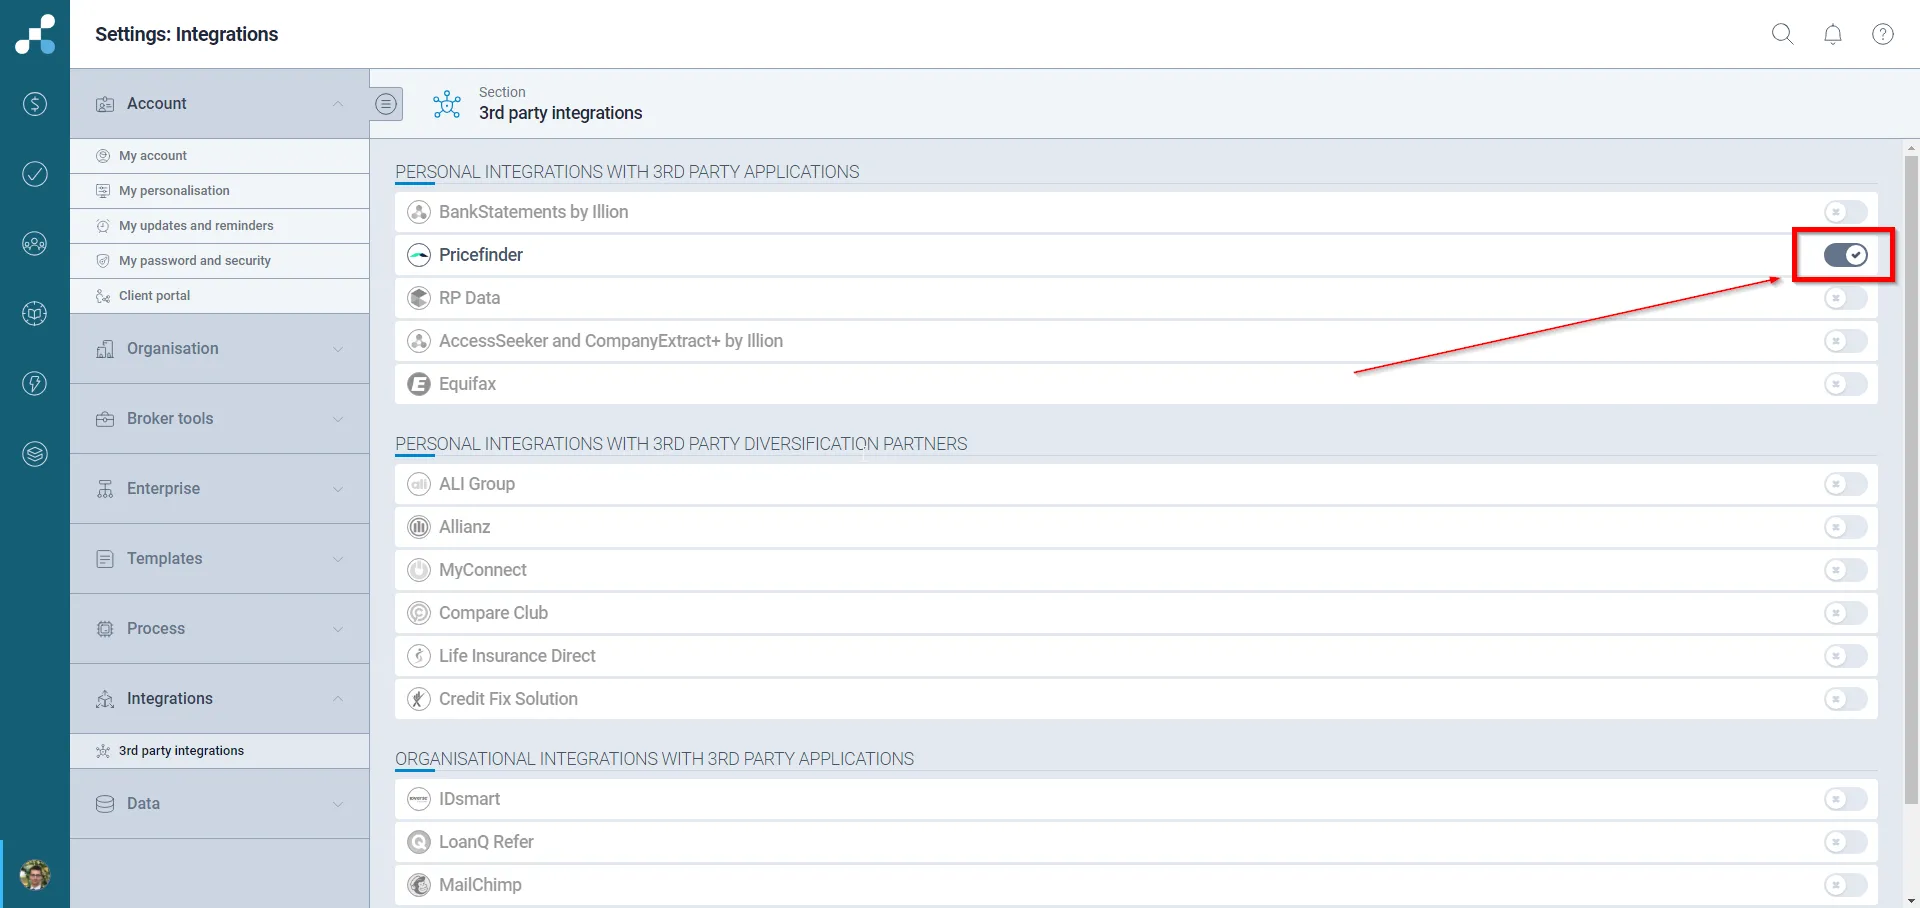Enable the LoanQ Refer toggle
This screenshot has width=1920, height=908.
point(1845,842)
